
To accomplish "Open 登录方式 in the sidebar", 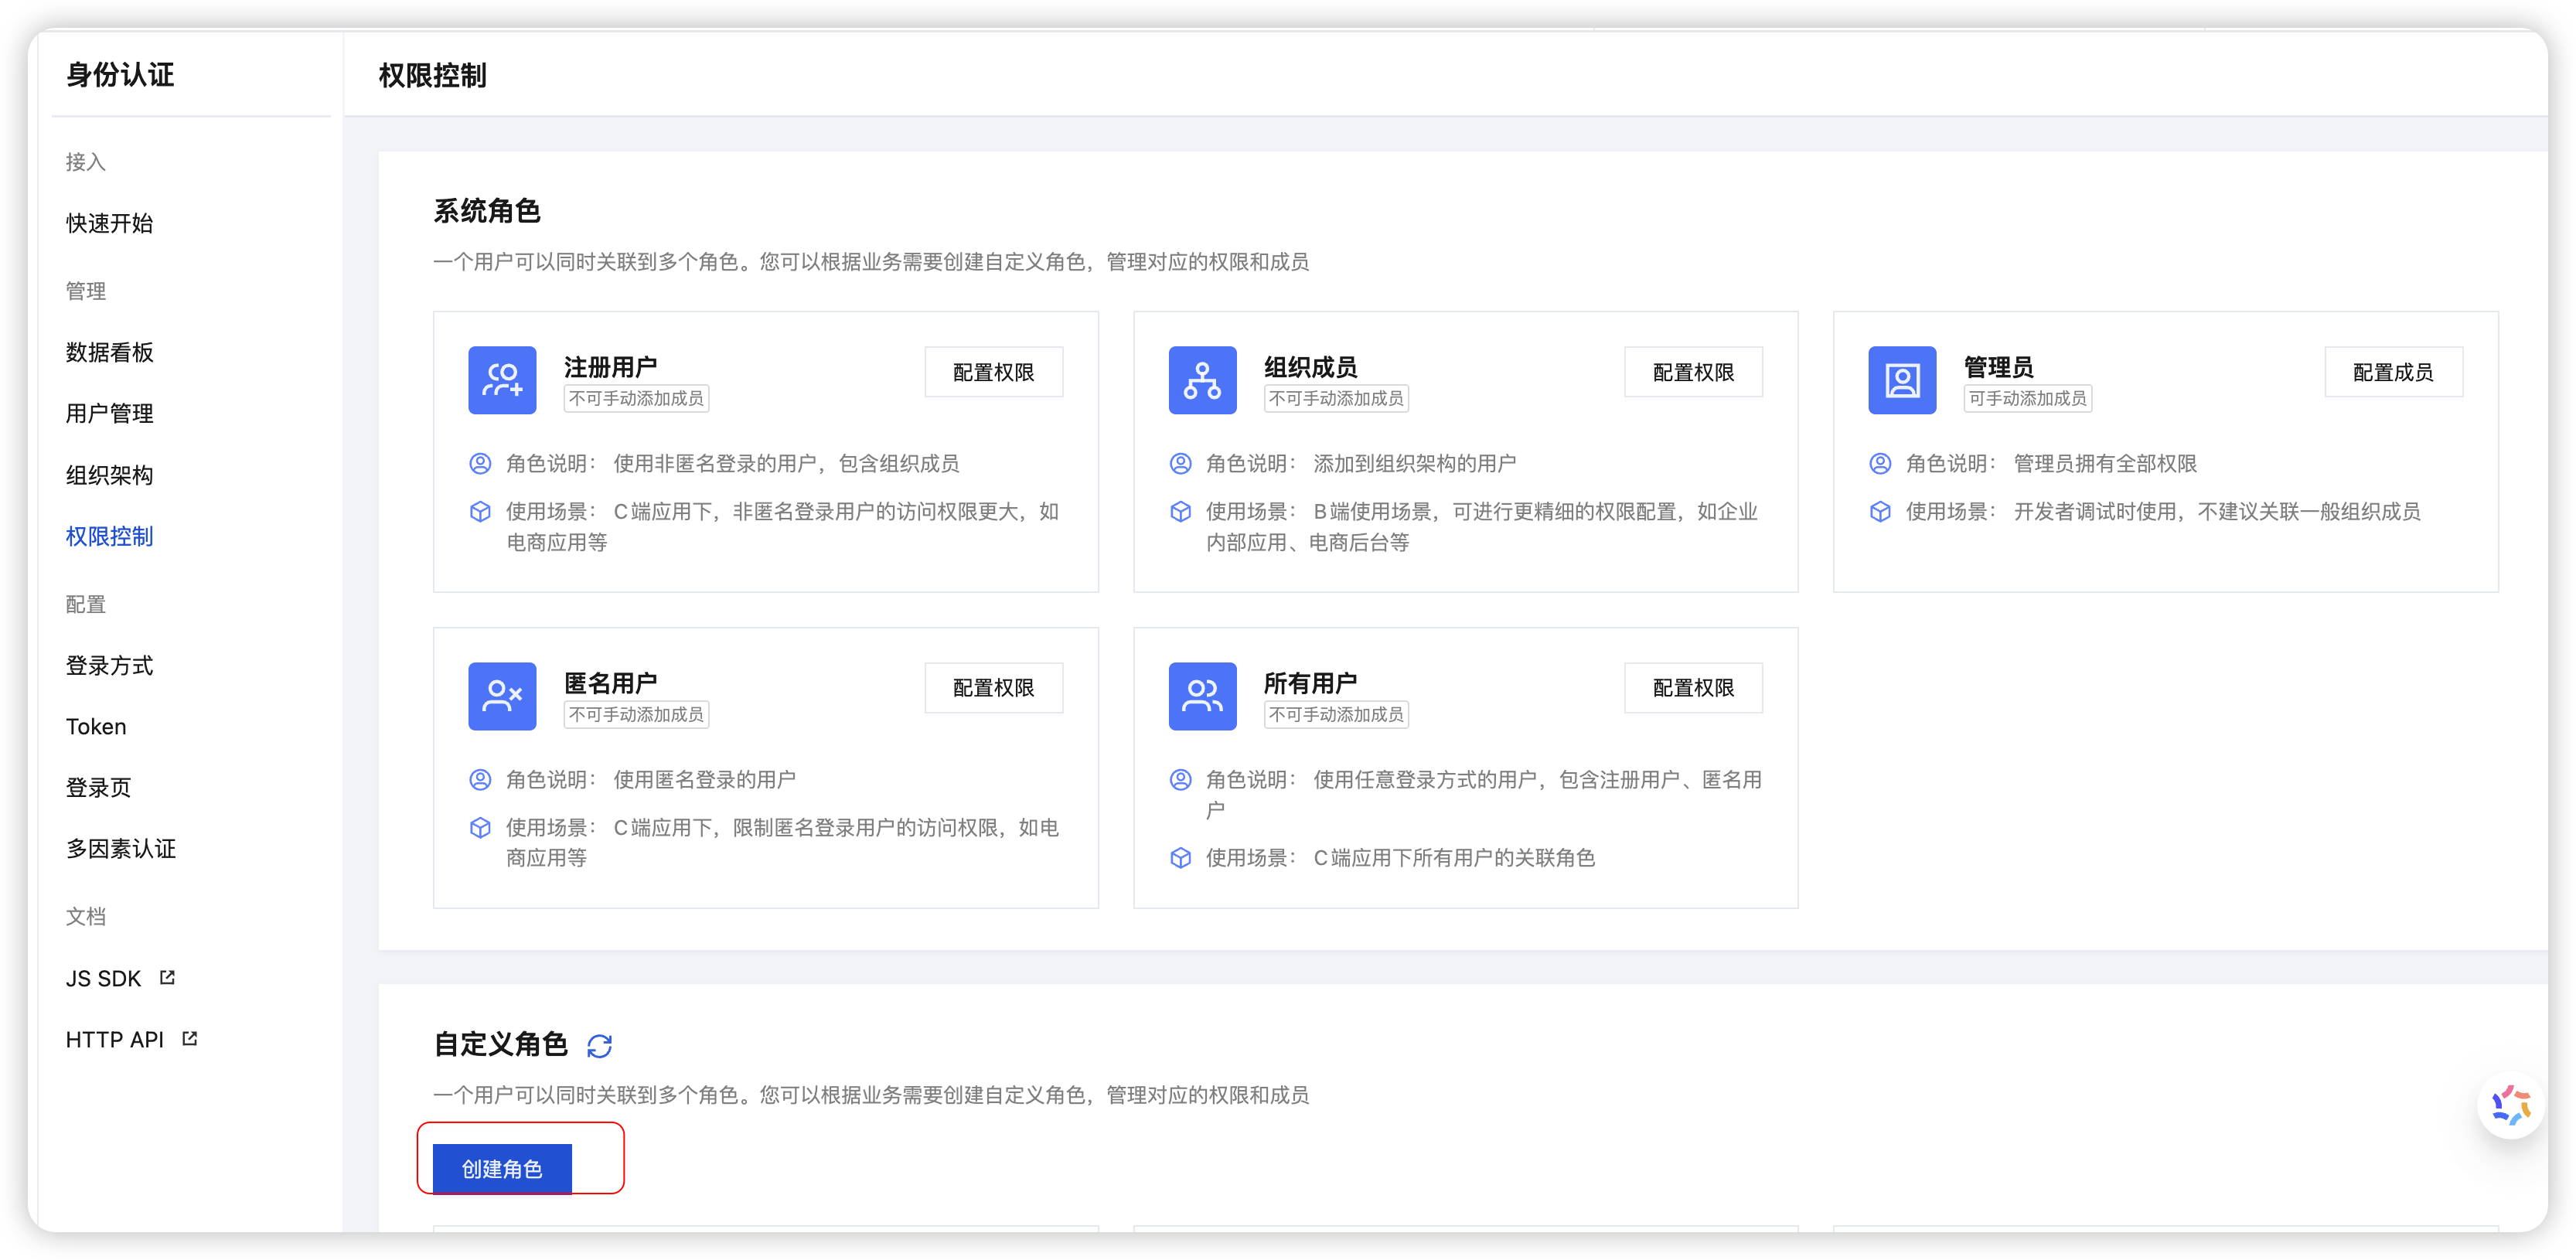I will click(108, 665).
